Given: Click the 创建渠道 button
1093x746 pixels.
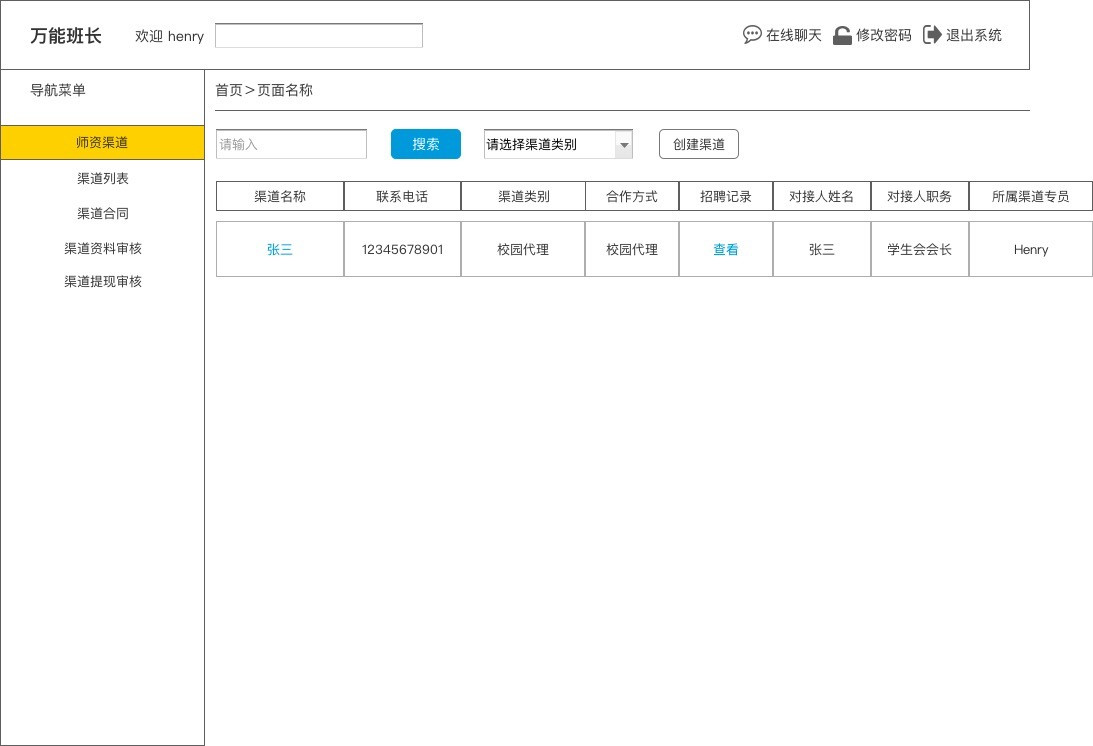Looking at the screenshot, I should pos(698,144).
